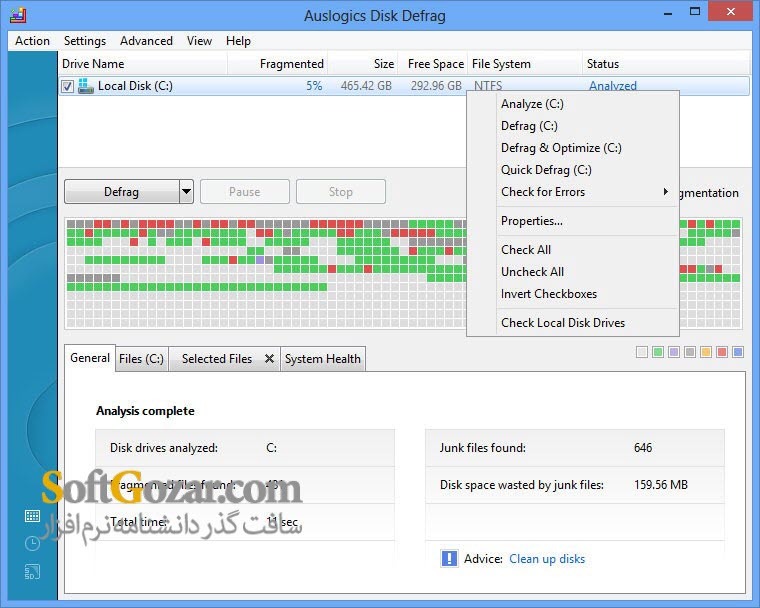Open the View menu

199,41
